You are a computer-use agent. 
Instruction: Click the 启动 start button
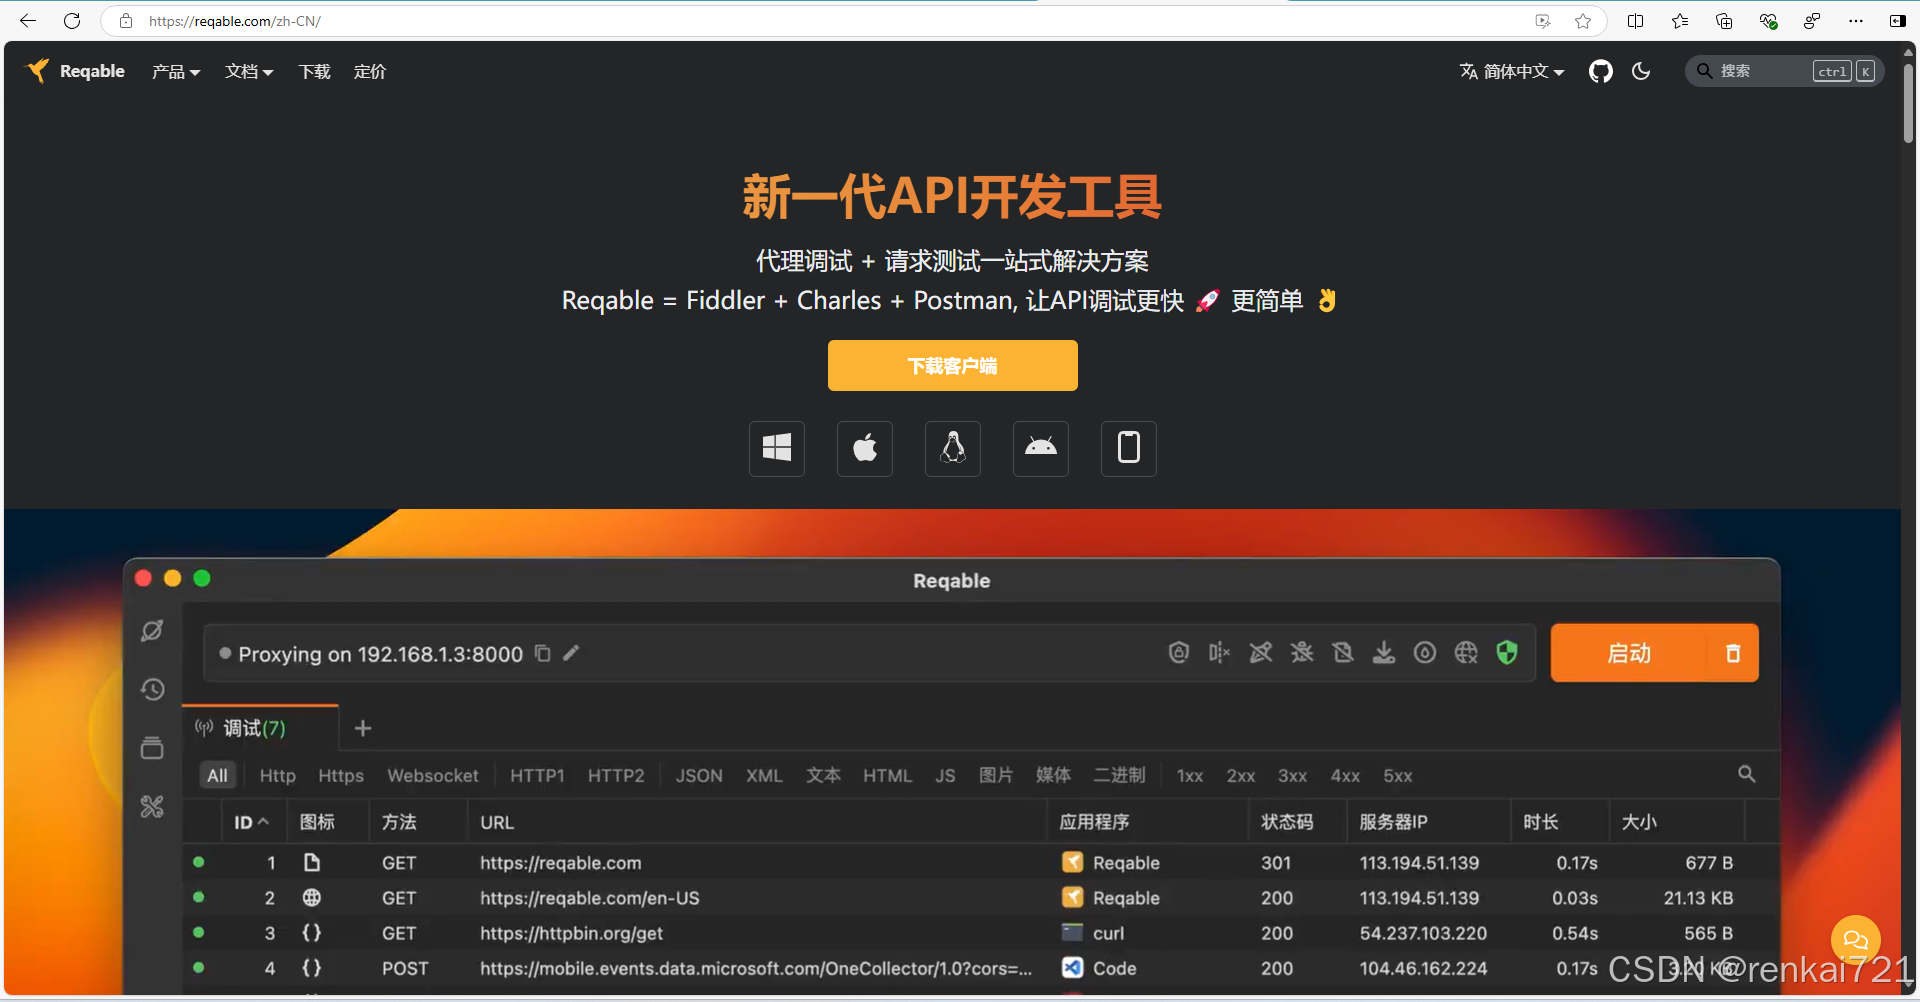[1629, 653]
